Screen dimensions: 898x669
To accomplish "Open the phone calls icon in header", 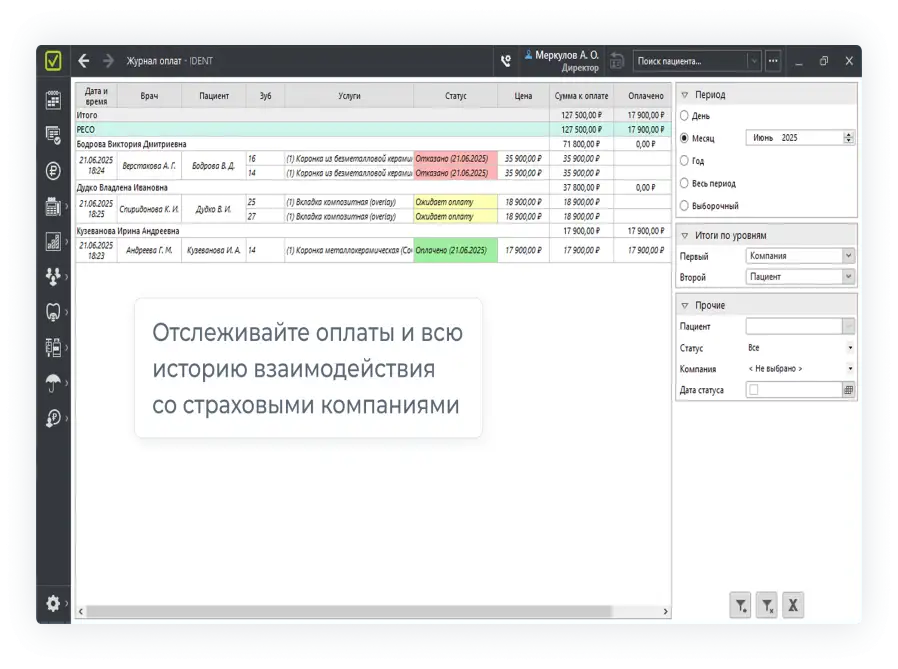I will 506,61.
